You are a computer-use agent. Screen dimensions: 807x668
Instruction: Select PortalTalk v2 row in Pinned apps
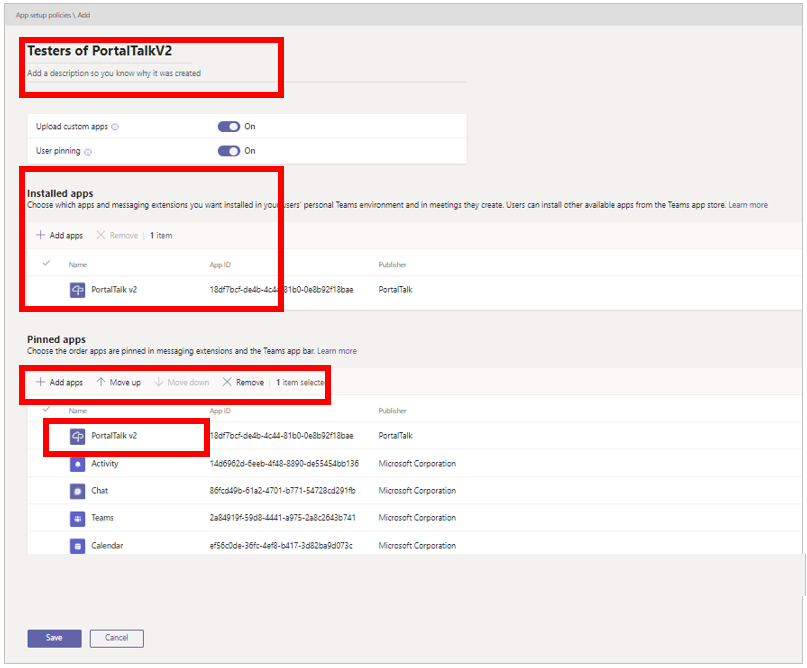pos(413,436)
